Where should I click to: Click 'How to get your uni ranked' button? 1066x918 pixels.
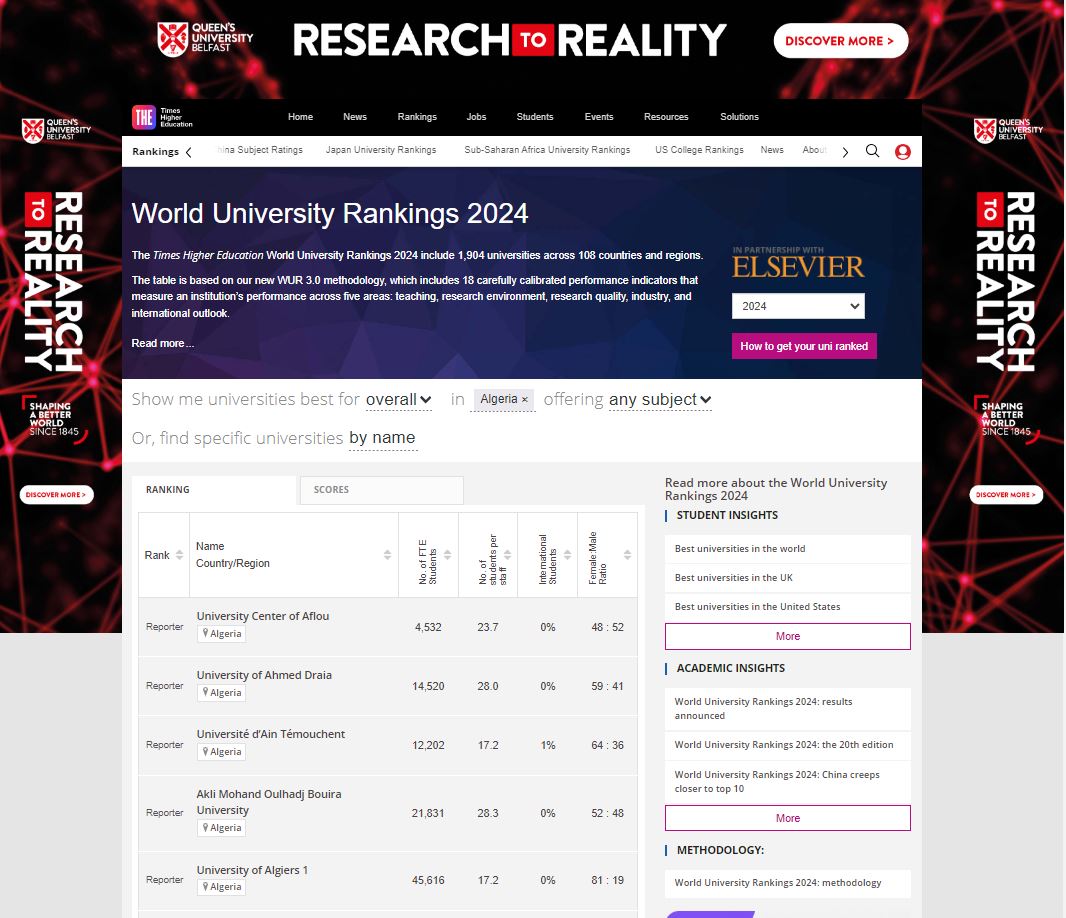click(804, 346)
